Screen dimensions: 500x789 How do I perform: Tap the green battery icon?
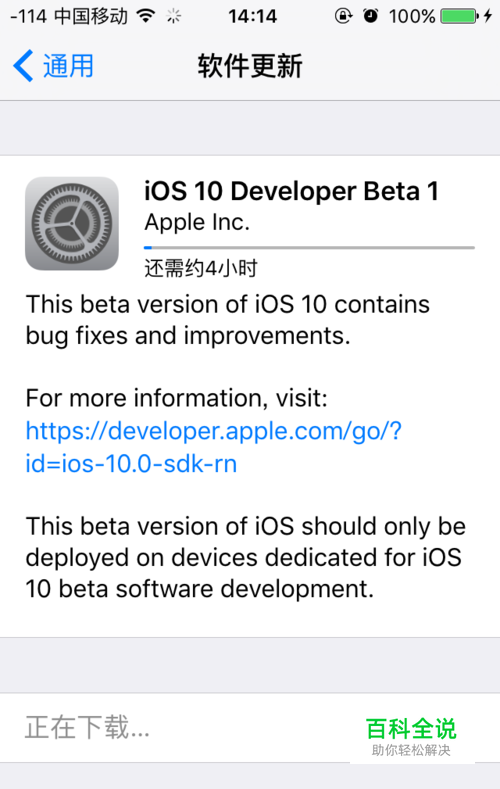pos(460,16)
